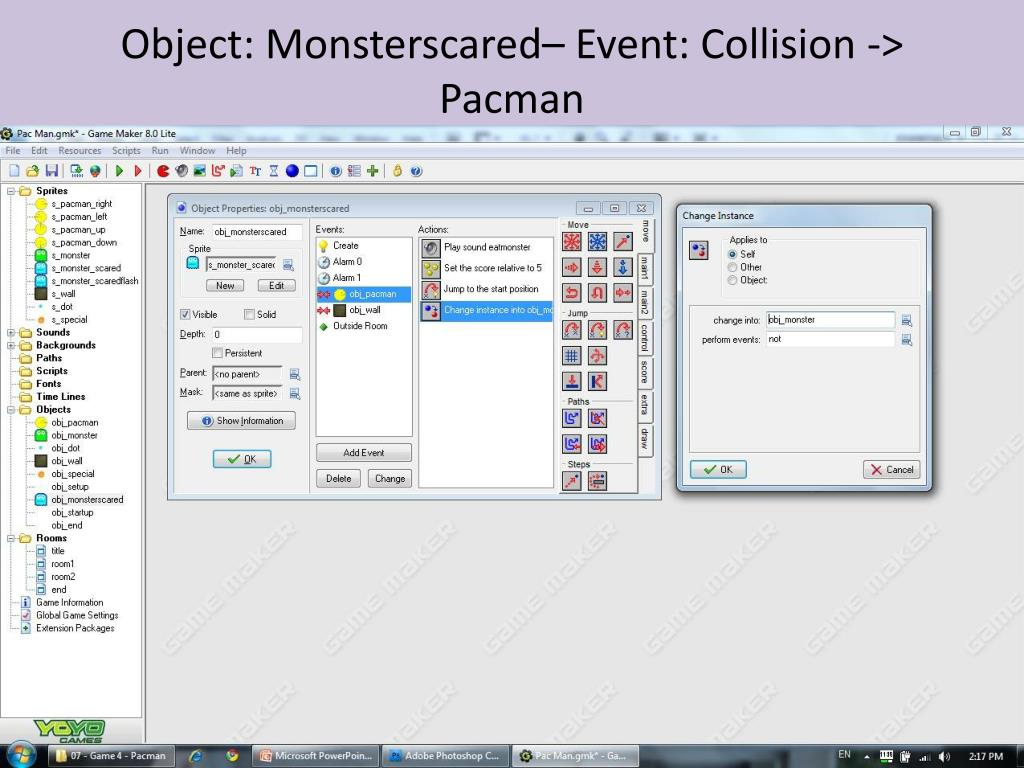The height and width of the screenshot is (768, 1024).
Task: Select the Self radio button
Action: (x=732, y=254)
